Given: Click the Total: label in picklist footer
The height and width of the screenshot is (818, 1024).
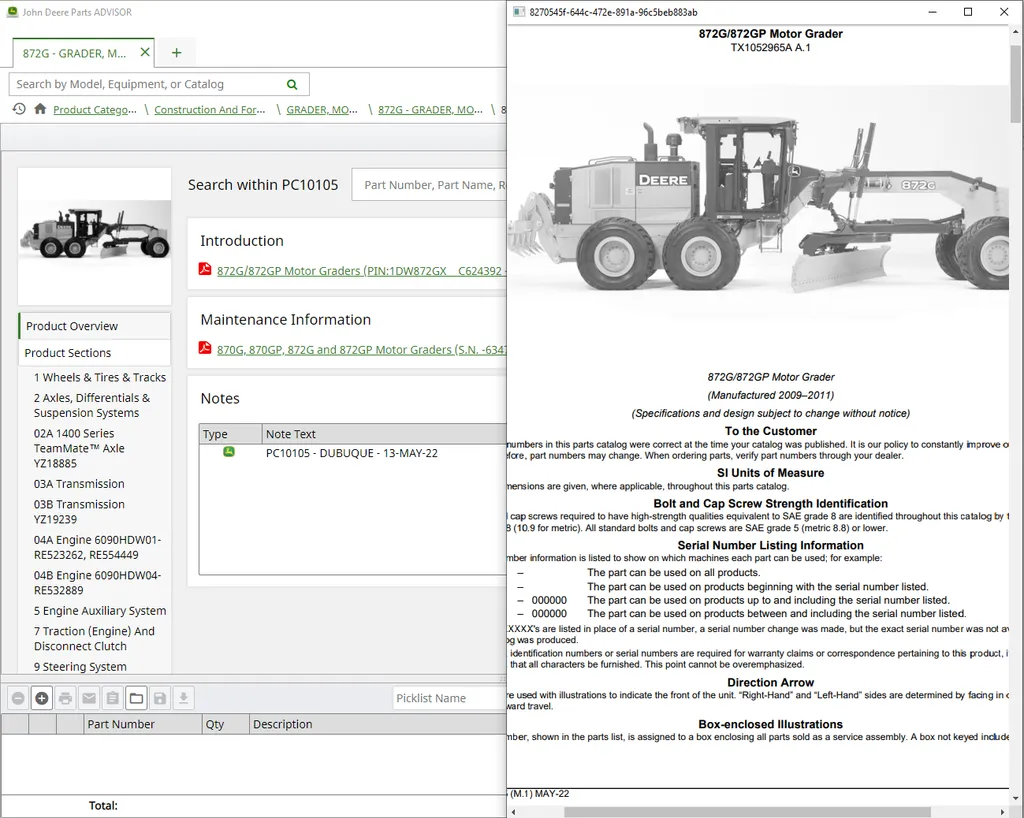Looking at the screenshot, I should (103, 806).
